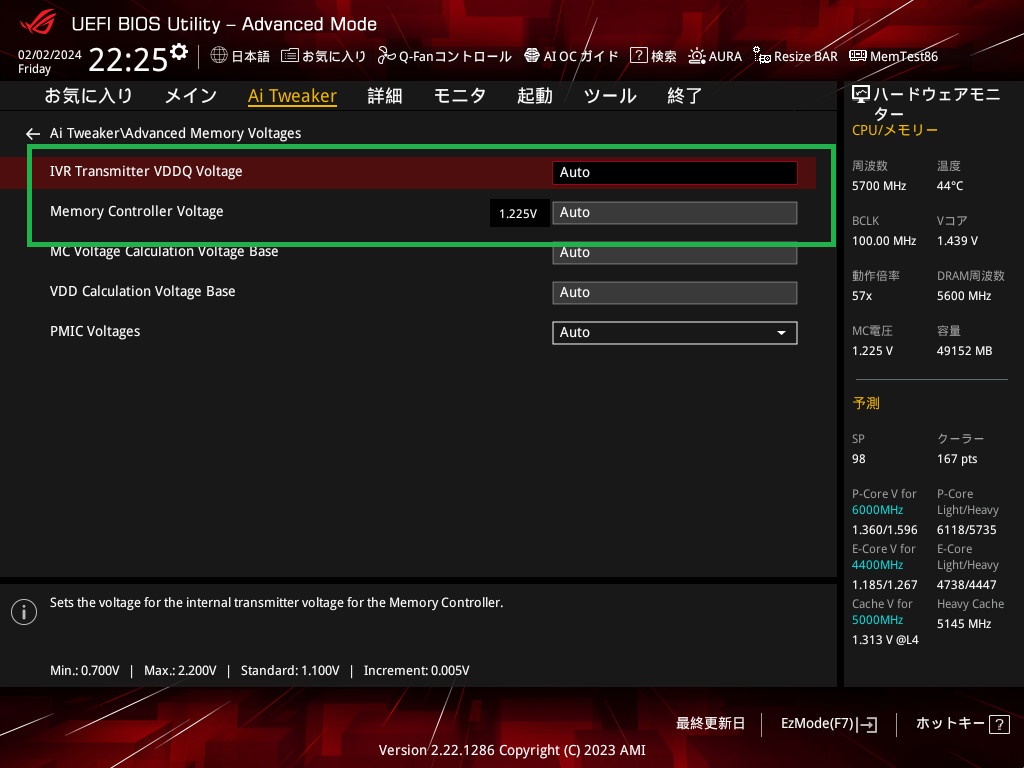Select the Ai Tweaker tab
Screen dimensions: 1024x768
[x=292, y=96]
